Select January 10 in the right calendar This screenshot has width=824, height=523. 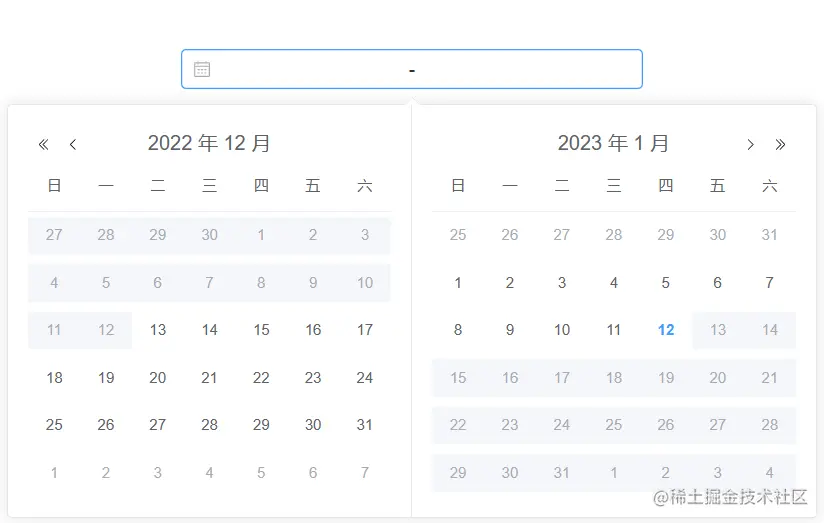tap(562, 330)
